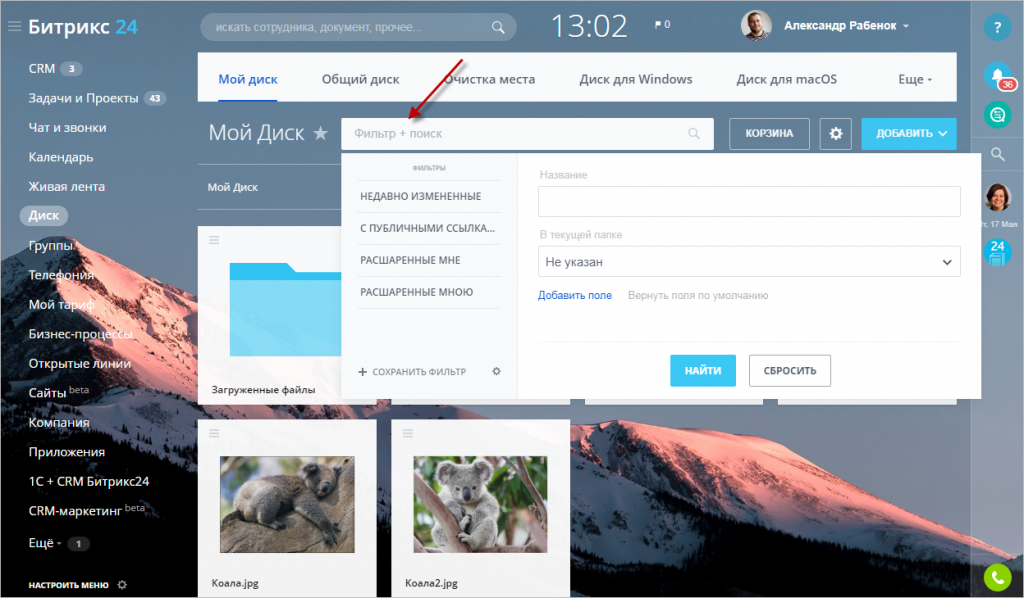Viewport: 1024px width, 598px height.
Task: Add My Disk to favorites star
Action: tap(320, 133)
